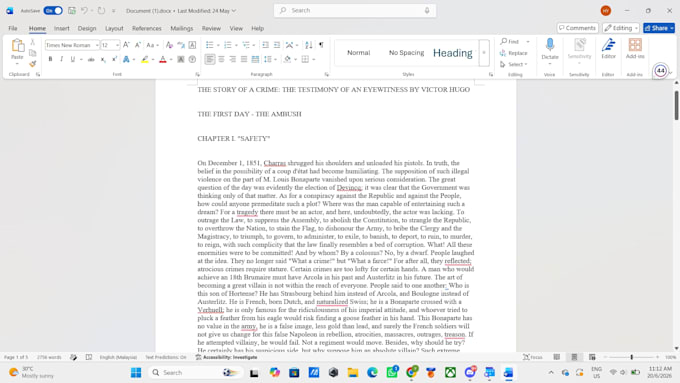Increase font size with grow font icon

[x=126, y=45]
